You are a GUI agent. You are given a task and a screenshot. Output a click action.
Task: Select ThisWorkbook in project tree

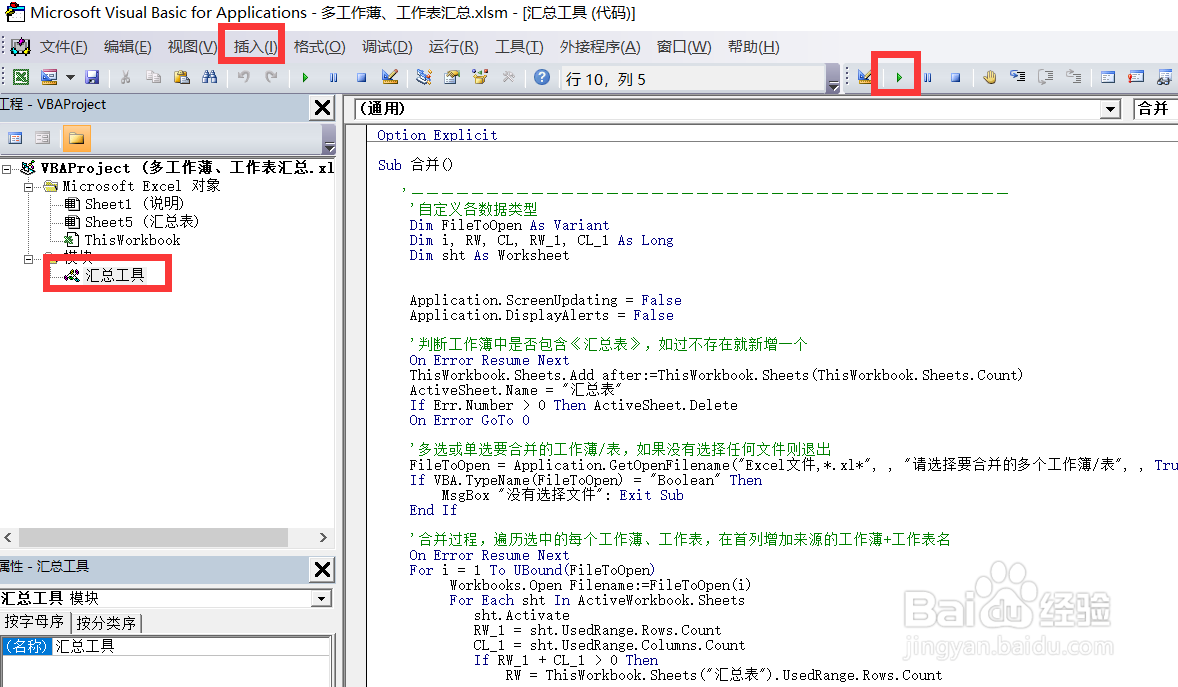[x=122, y=241]
